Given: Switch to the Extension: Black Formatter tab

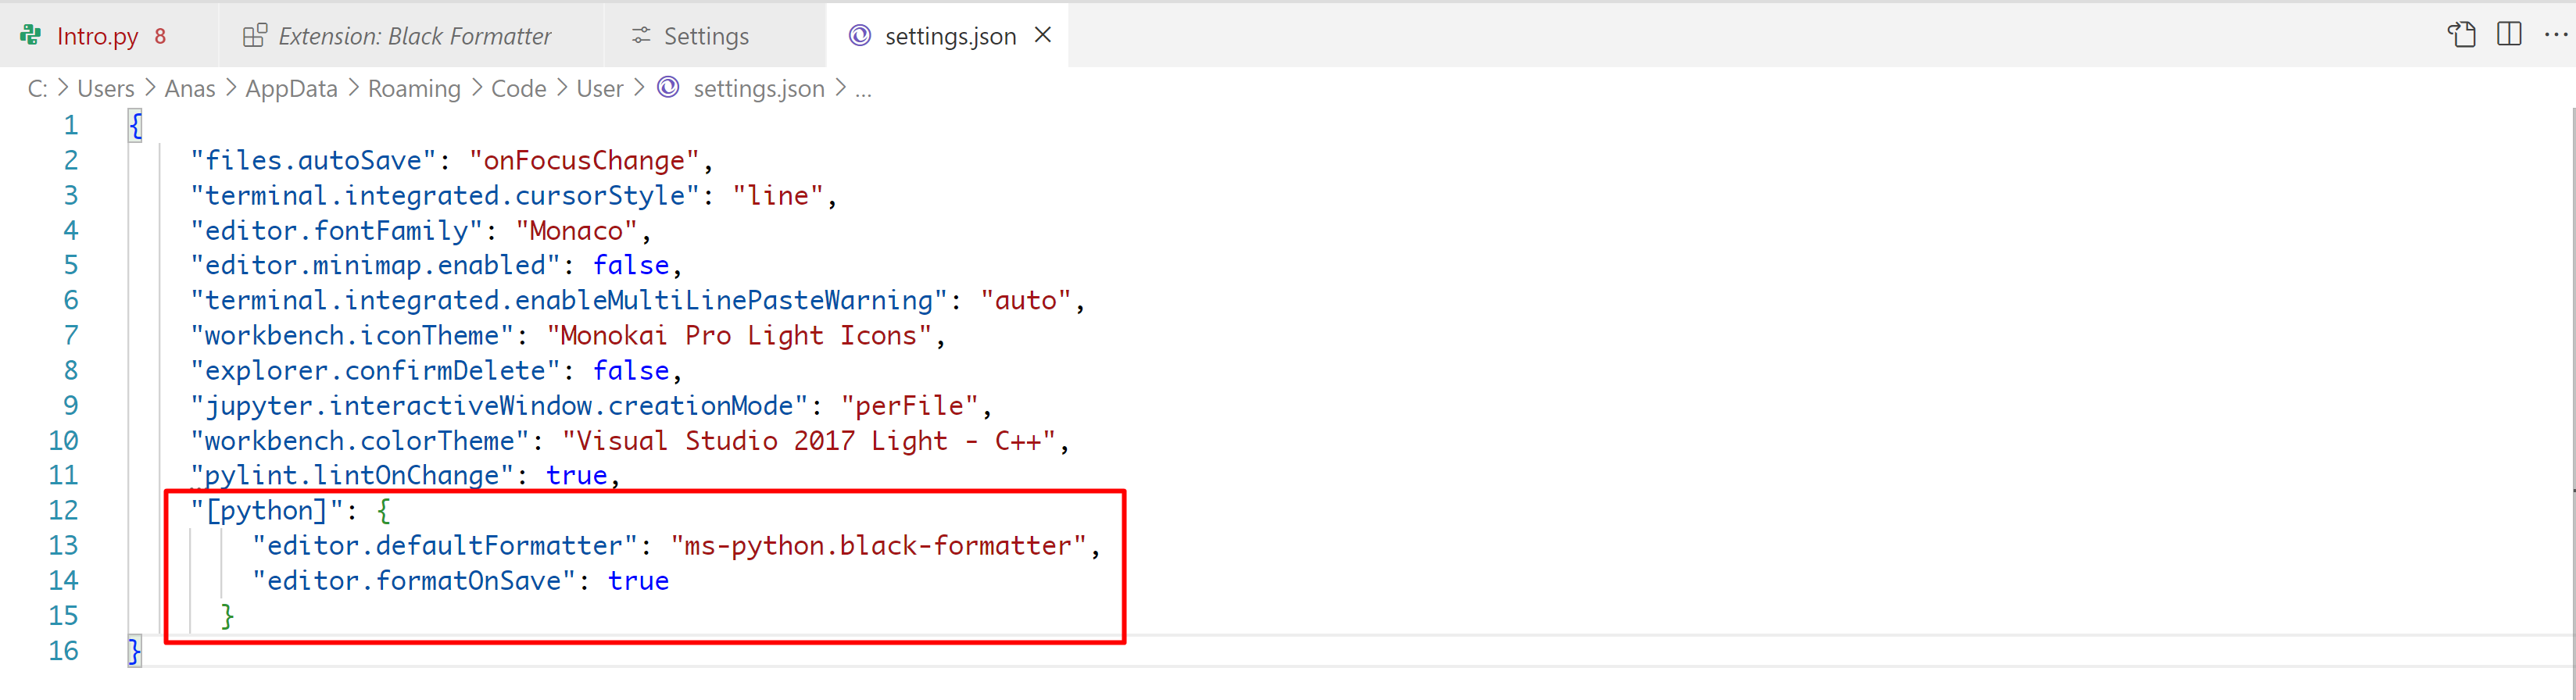Looking at the screenshot, I should (414, 36).
